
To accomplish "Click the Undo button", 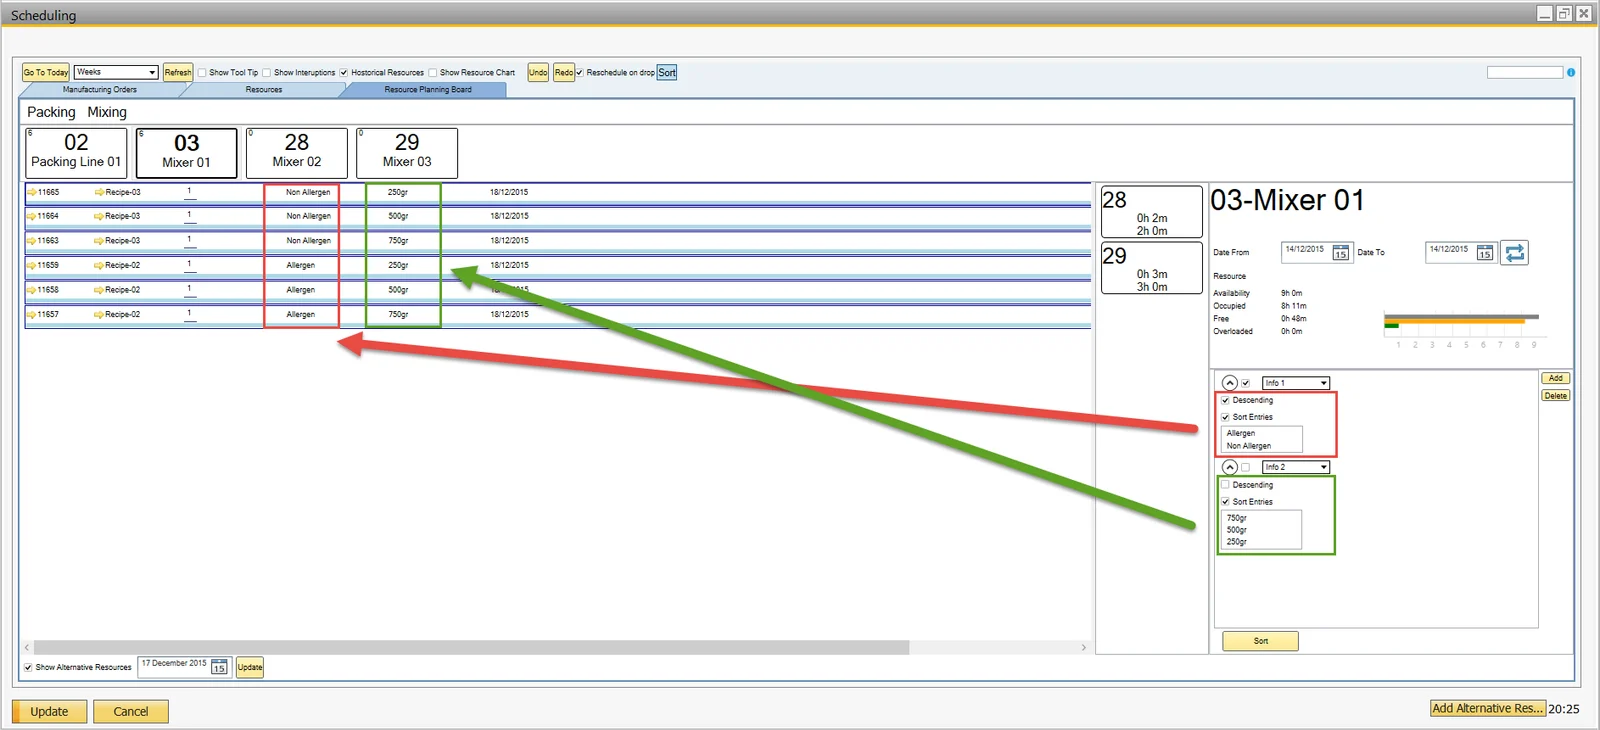I will click(538, 72).
